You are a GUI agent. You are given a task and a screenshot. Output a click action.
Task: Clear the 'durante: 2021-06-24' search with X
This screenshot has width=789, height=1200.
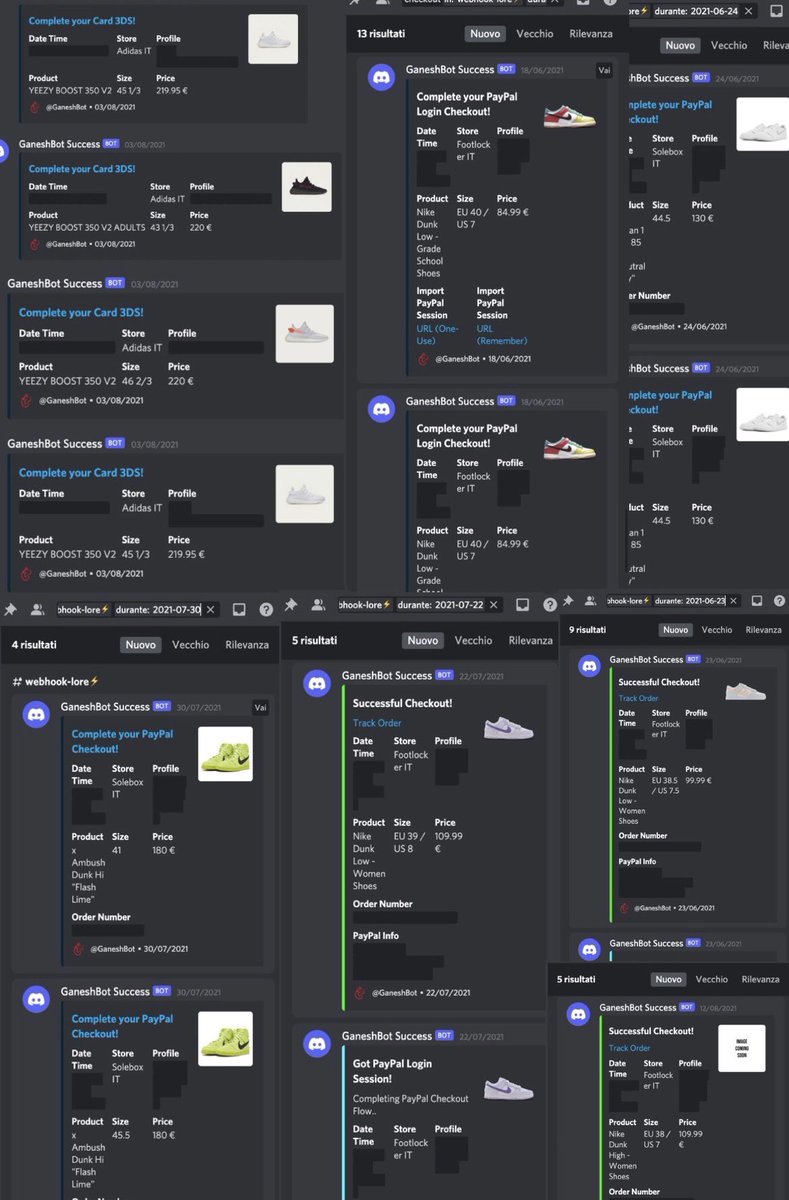(746, 11)
